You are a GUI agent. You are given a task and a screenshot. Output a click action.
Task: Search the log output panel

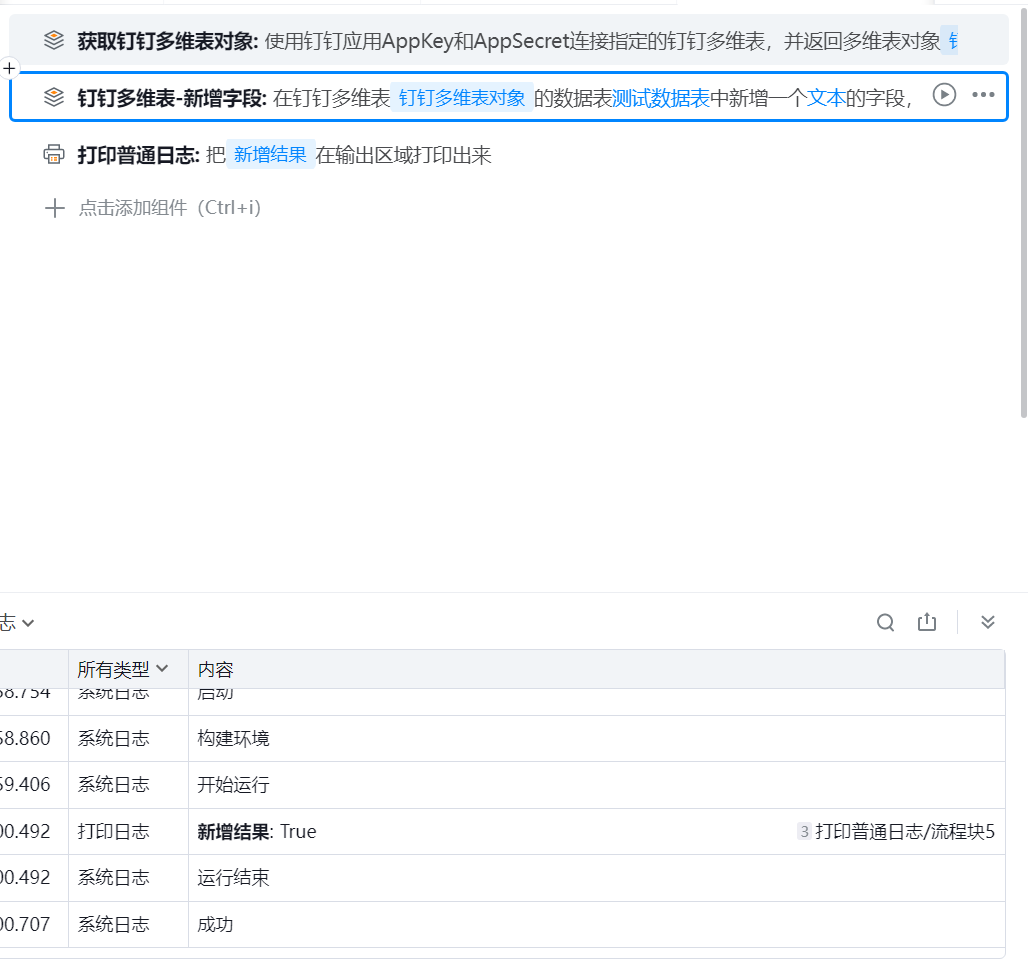(x=885, y=622)
